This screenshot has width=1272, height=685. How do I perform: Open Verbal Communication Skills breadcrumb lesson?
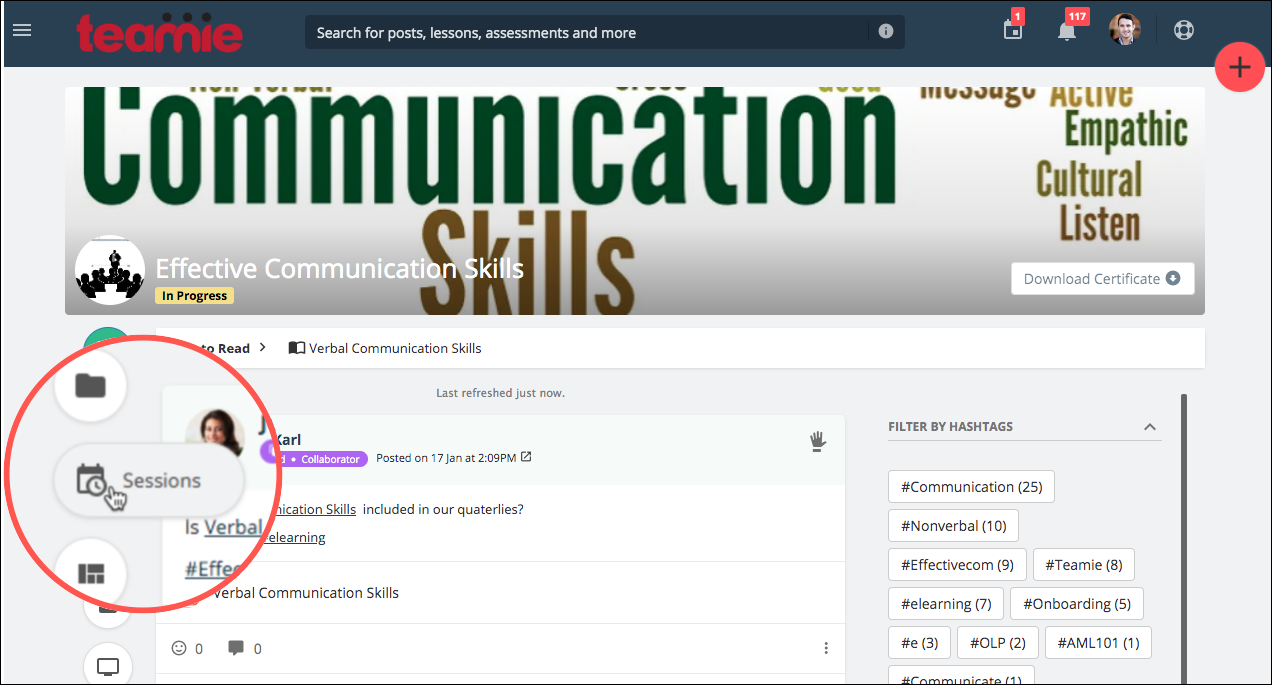385,348
